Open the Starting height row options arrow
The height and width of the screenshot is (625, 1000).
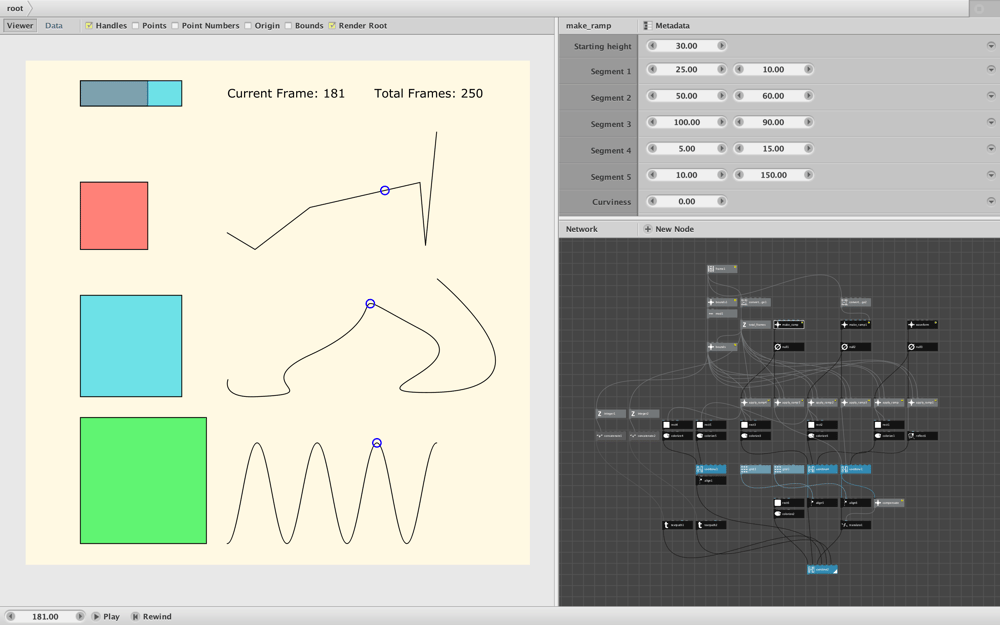[x=991, y=46]
